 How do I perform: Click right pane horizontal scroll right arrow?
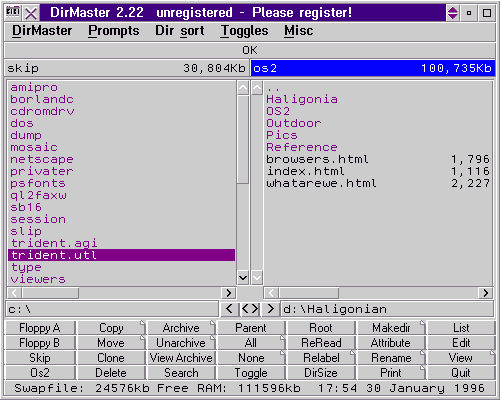click(486, 293)
